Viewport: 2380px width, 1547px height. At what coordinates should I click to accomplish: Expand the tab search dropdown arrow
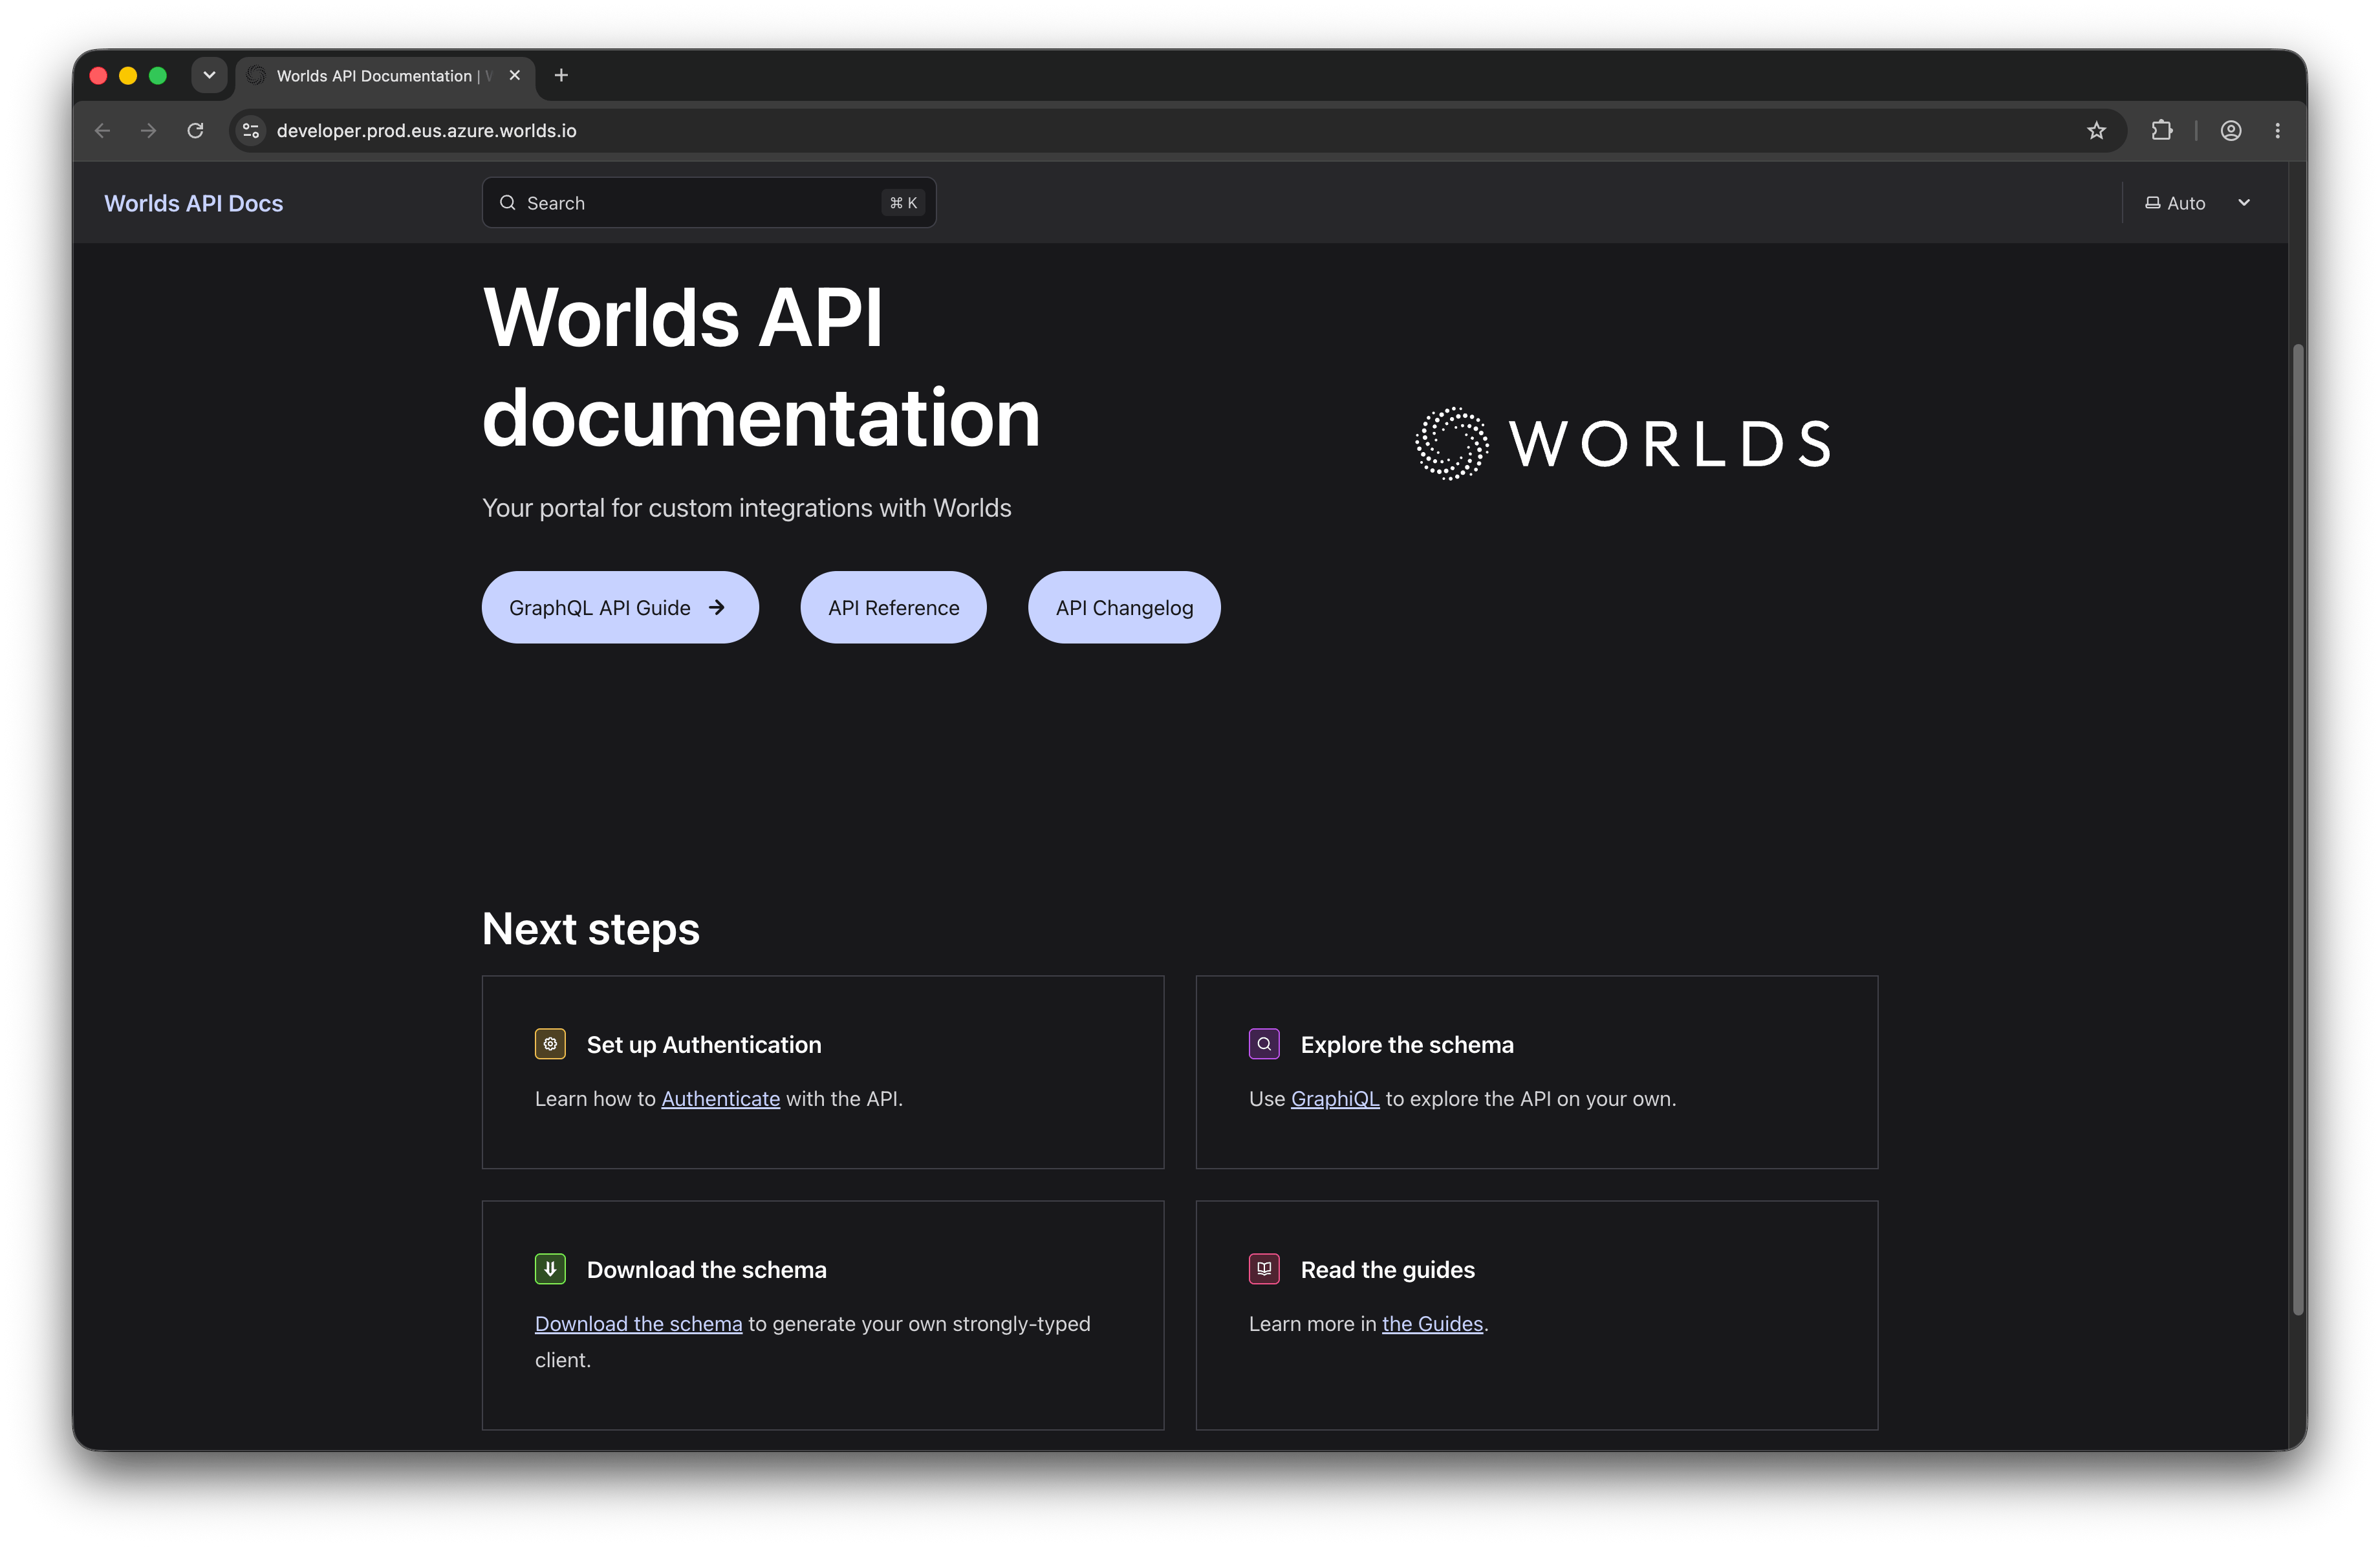point(209,75)
